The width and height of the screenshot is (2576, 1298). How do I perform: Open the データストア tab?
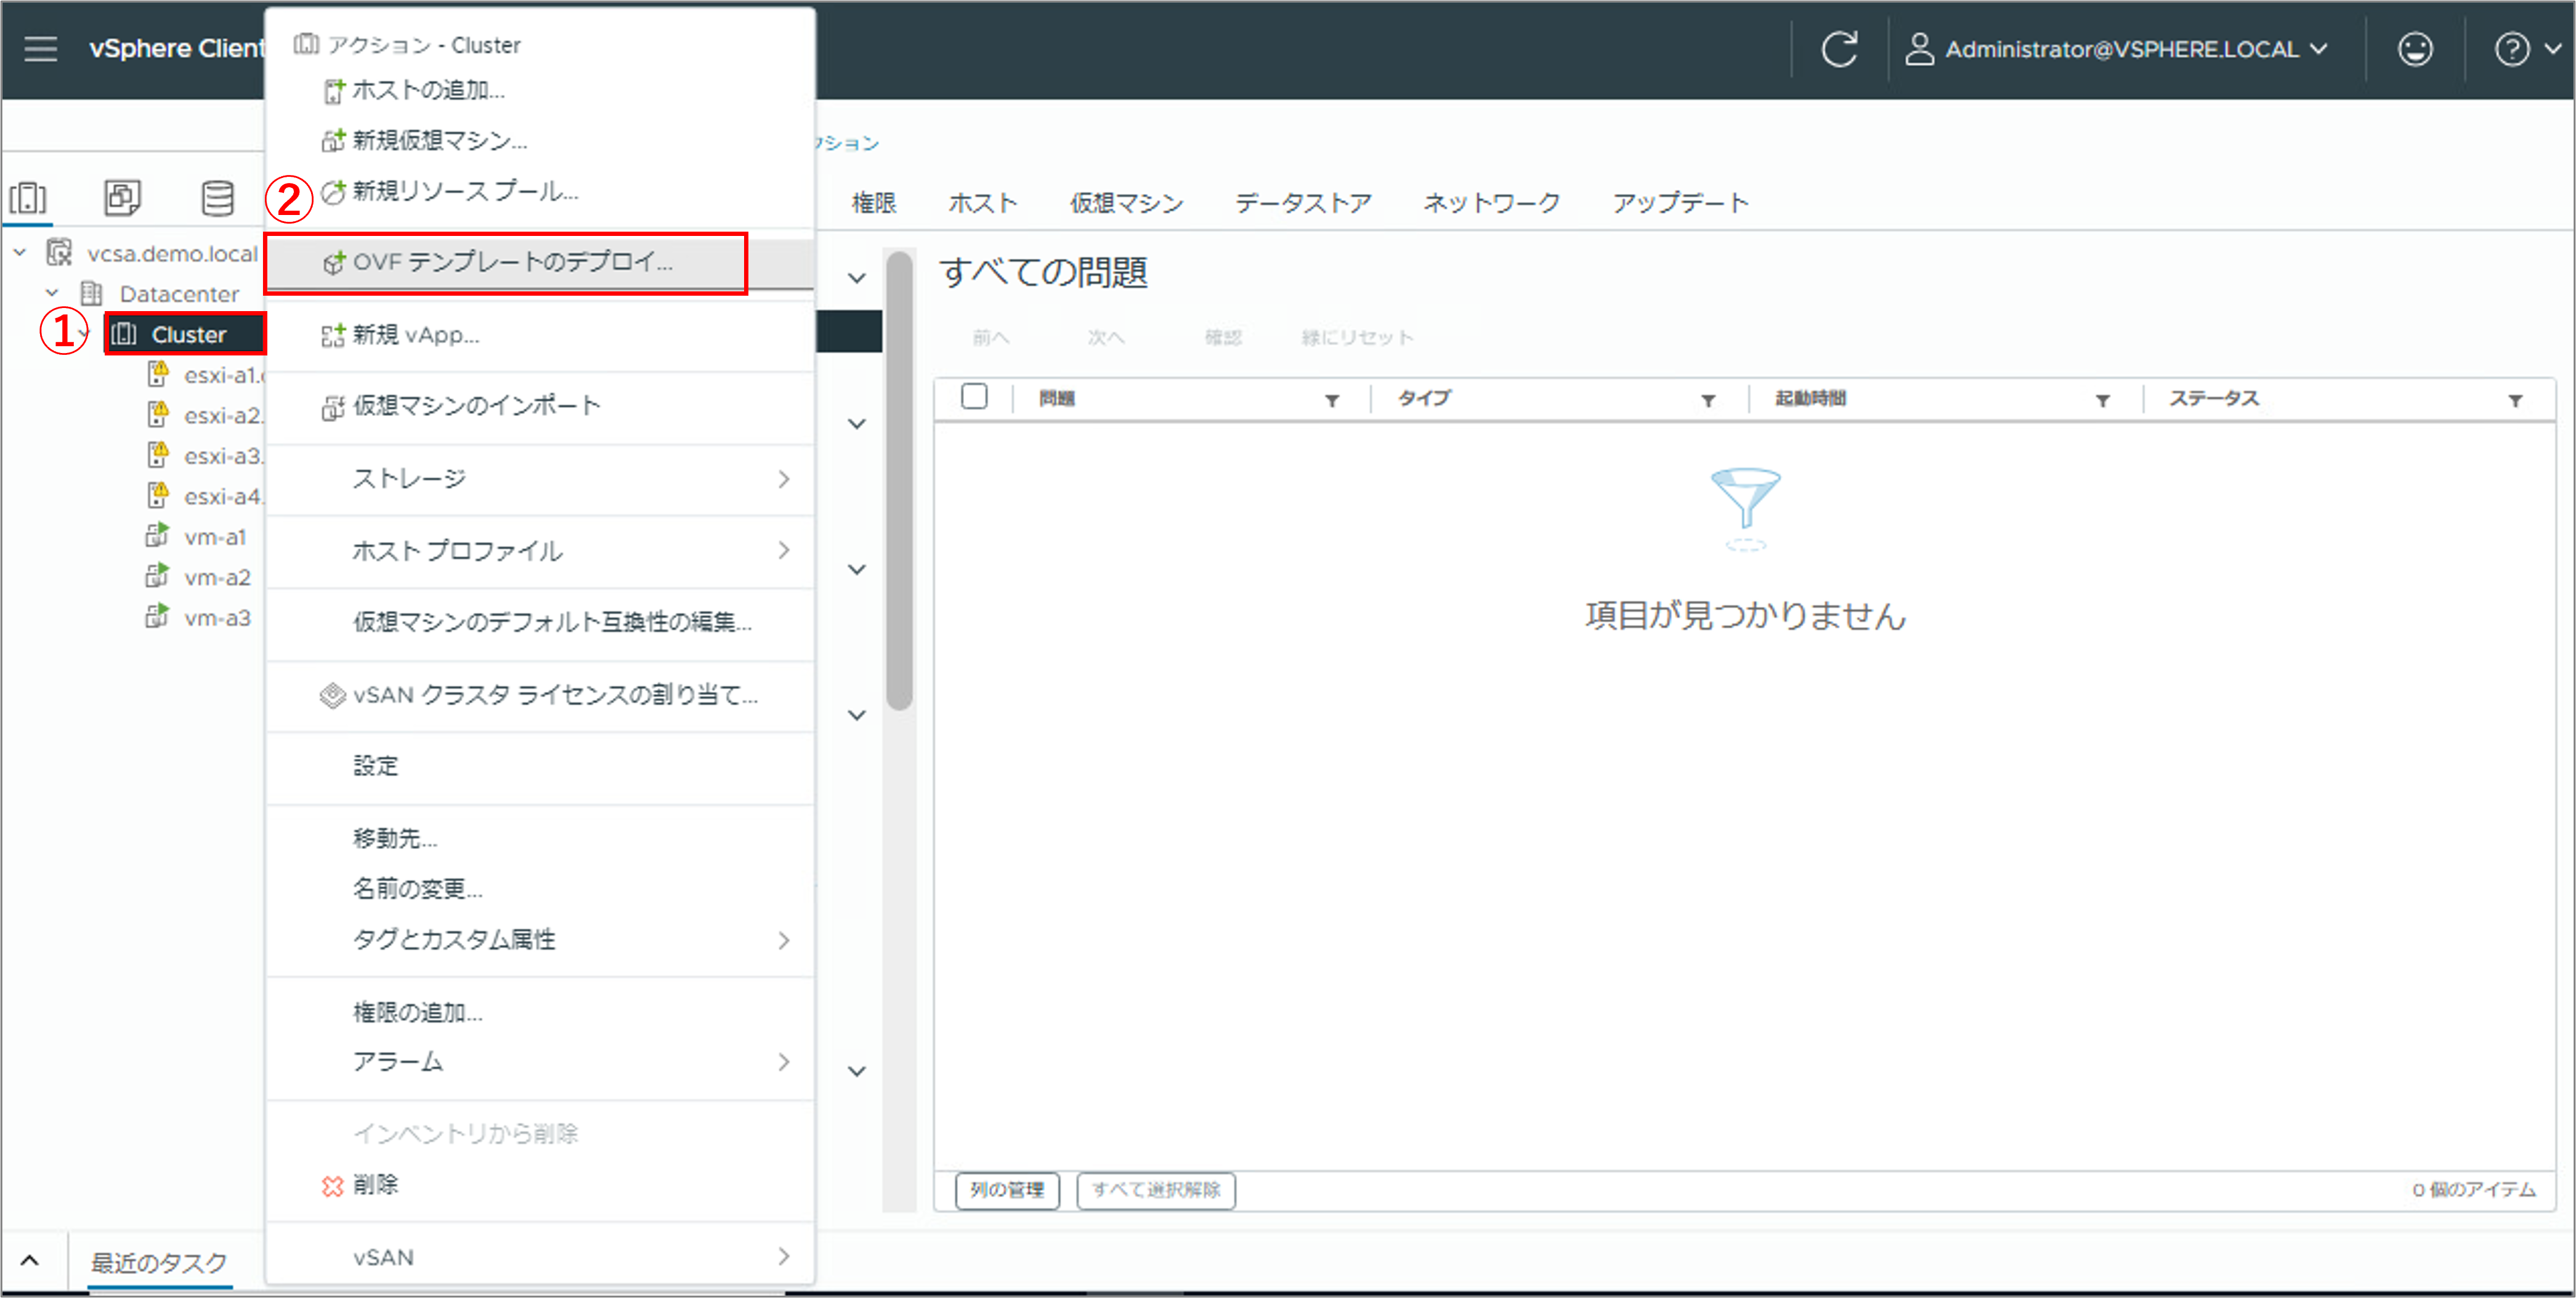click(1303, 203)
